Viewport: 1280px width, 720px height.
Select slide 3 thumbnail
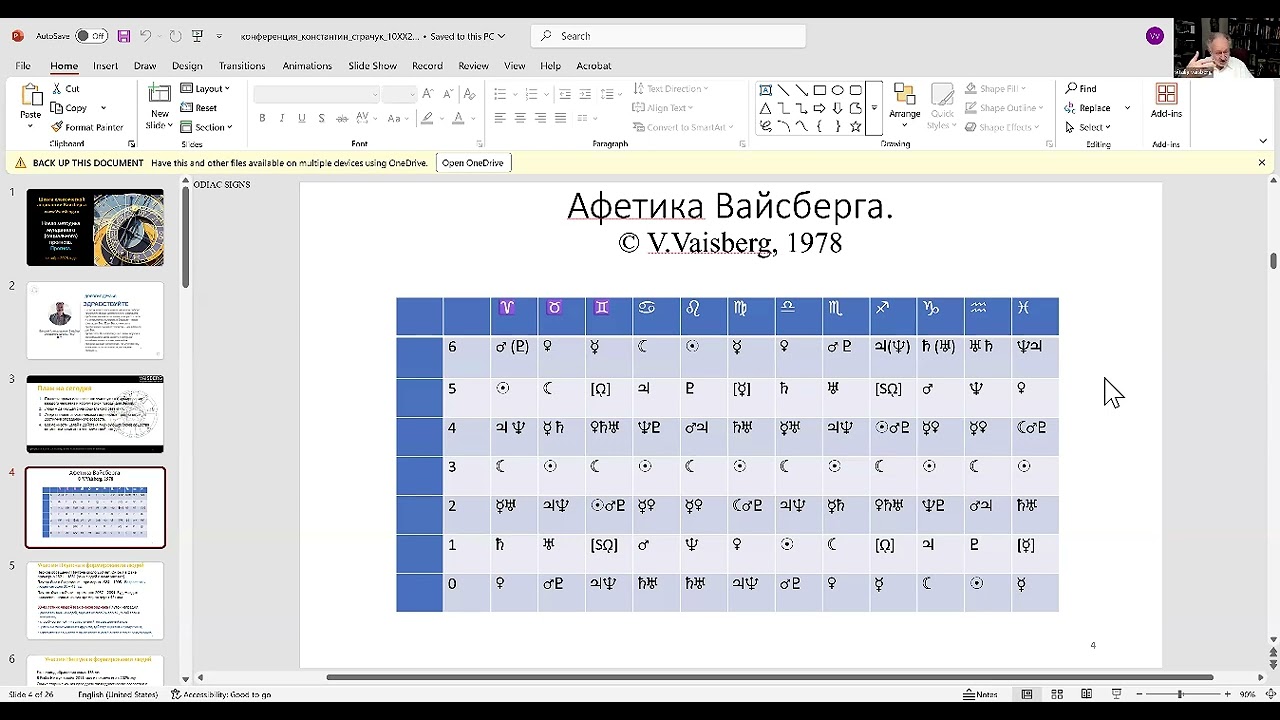click(95, 414)
